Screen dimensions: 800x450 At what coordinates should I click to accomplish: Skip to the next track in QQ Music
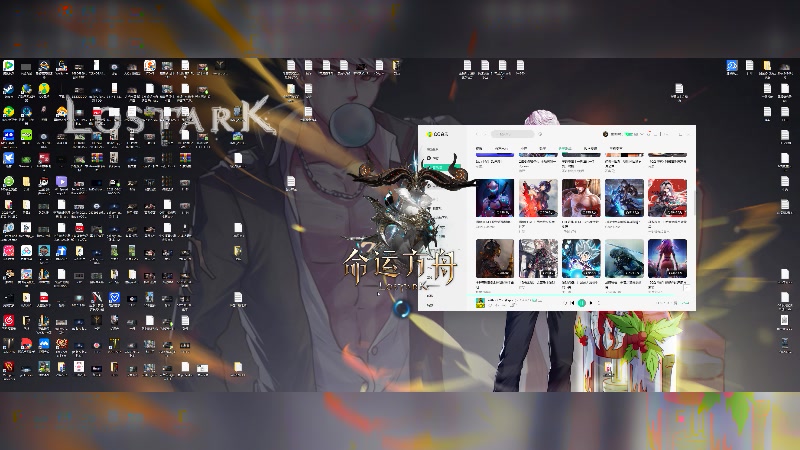click(591, 303)
